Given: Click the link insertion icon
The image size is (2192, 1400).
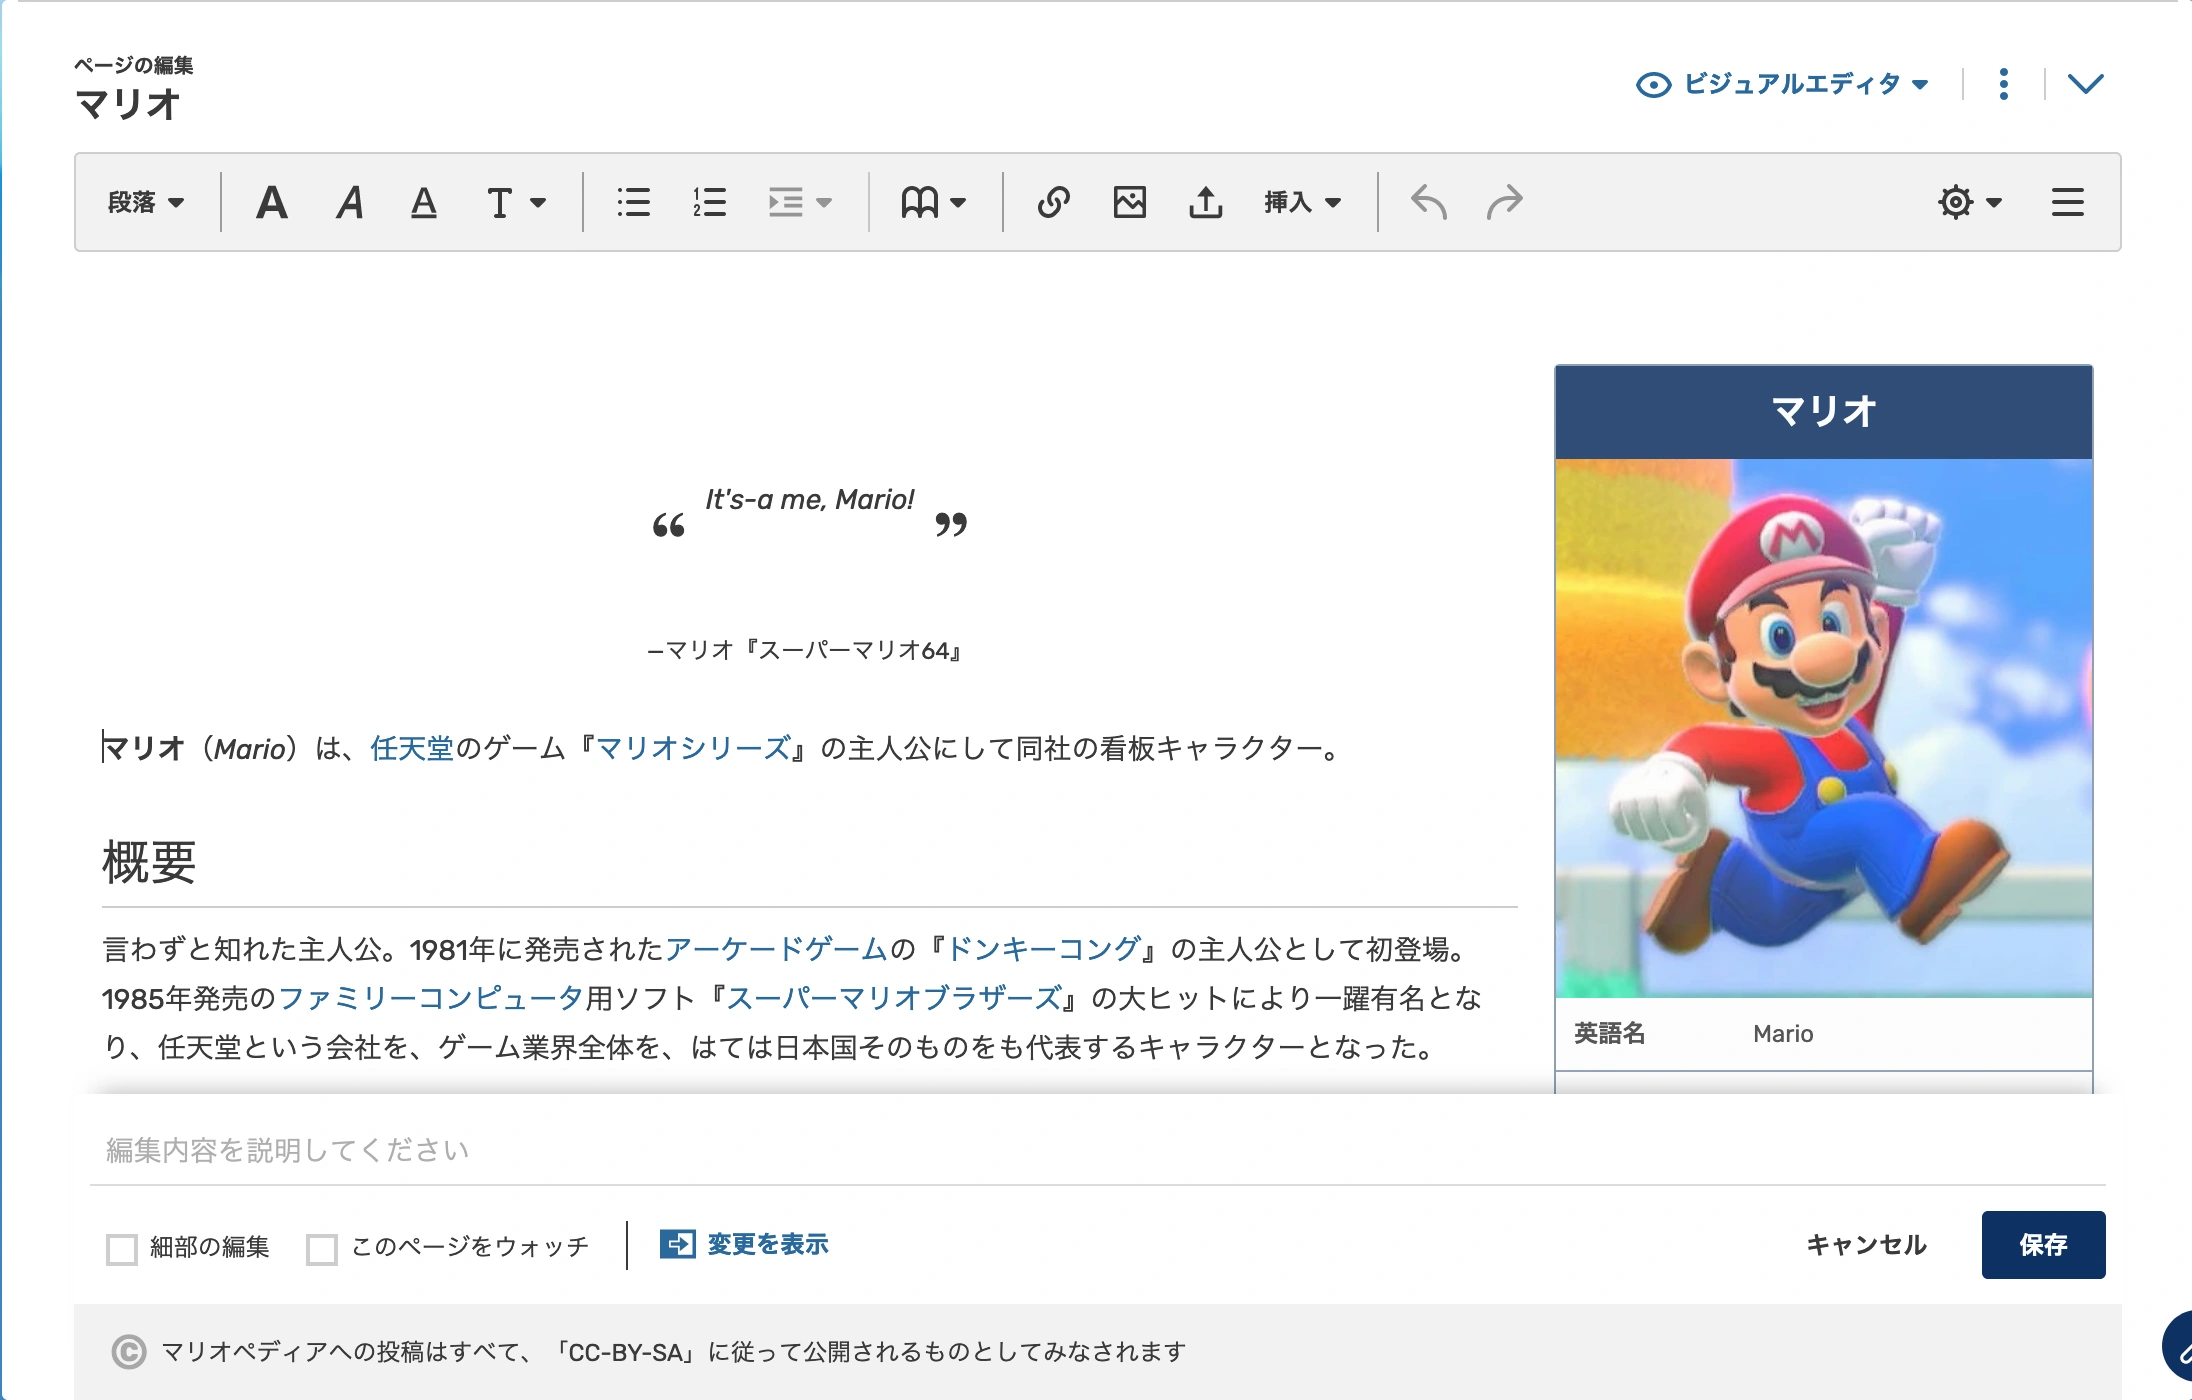Looking at the screenshot, I should [1053, 203].
